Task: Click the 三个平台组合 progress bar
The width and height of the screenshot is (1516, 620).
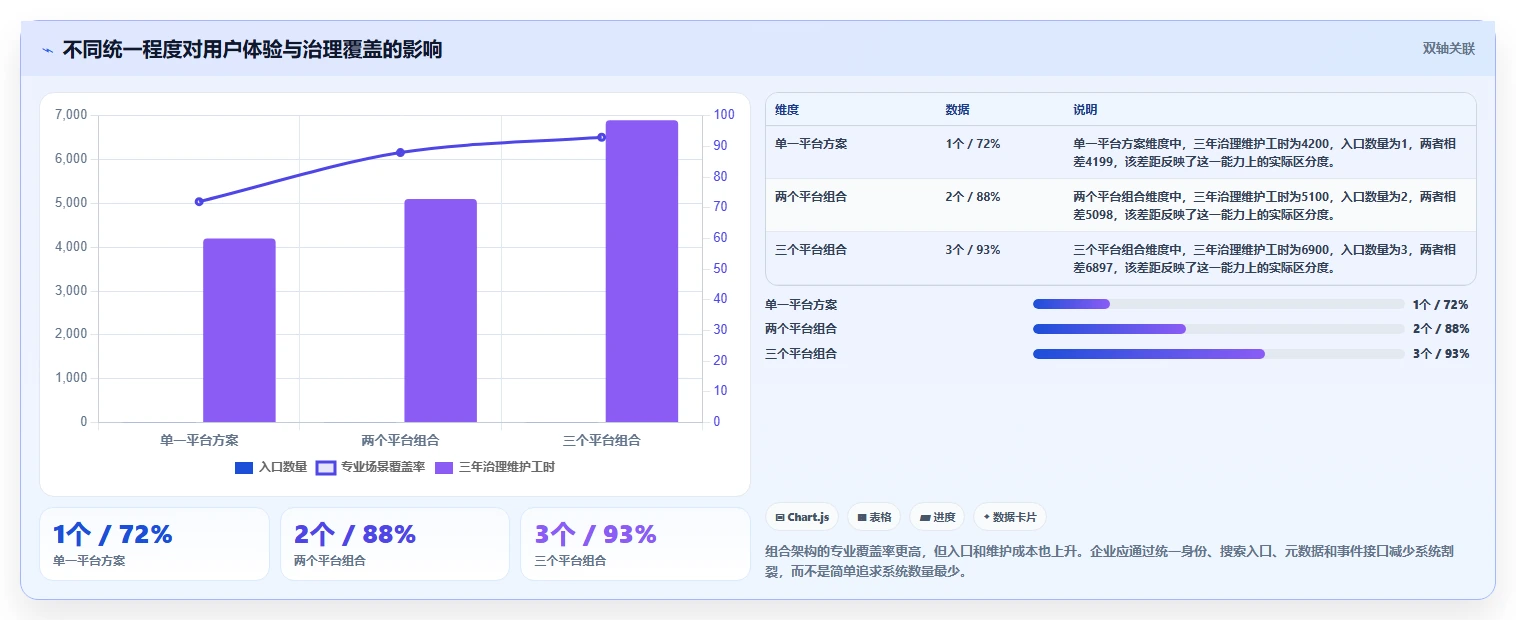Action: point(1219,354)
